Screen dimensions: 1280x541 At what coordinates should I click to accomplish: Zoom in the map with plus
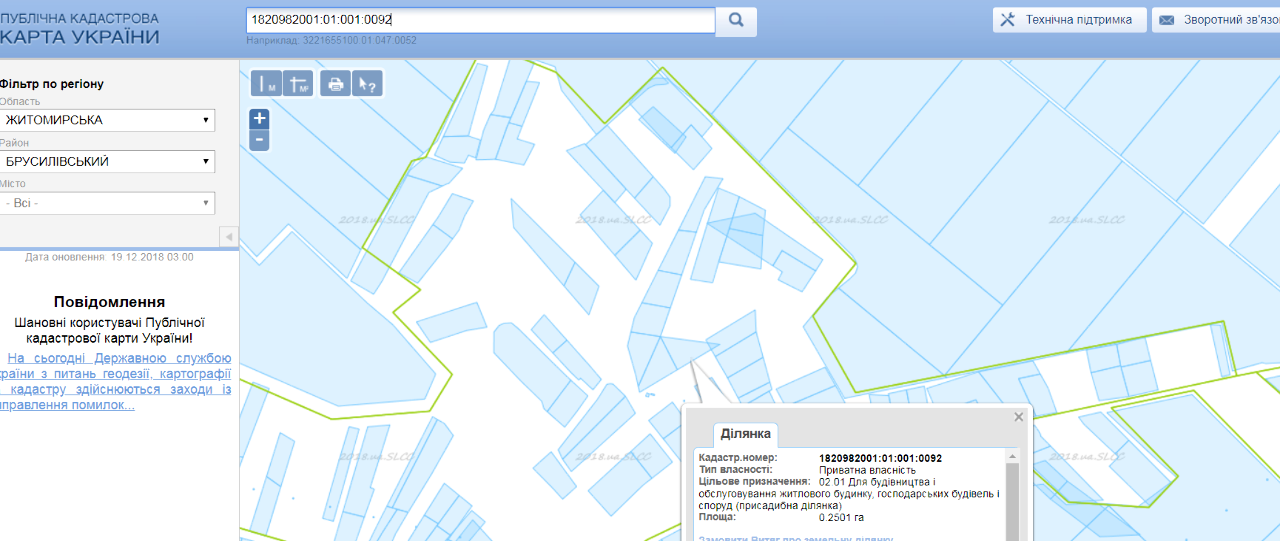coord(259,118)
